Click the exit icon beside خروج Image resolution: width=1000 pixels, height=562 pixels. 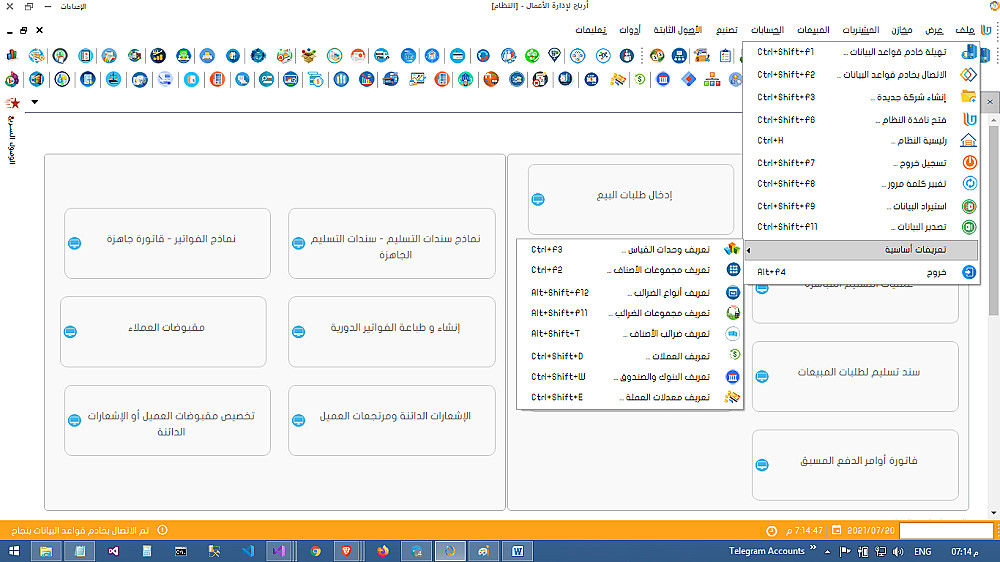pos(969,272)
